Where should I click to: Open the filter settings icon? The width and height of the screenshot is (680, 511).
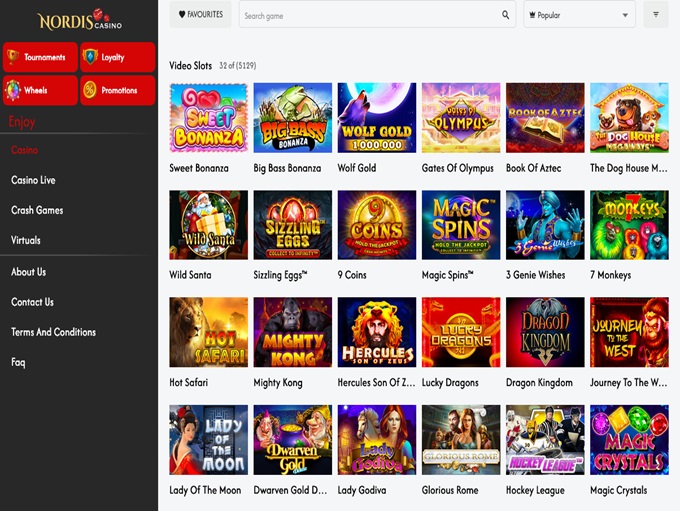[656, 15]
